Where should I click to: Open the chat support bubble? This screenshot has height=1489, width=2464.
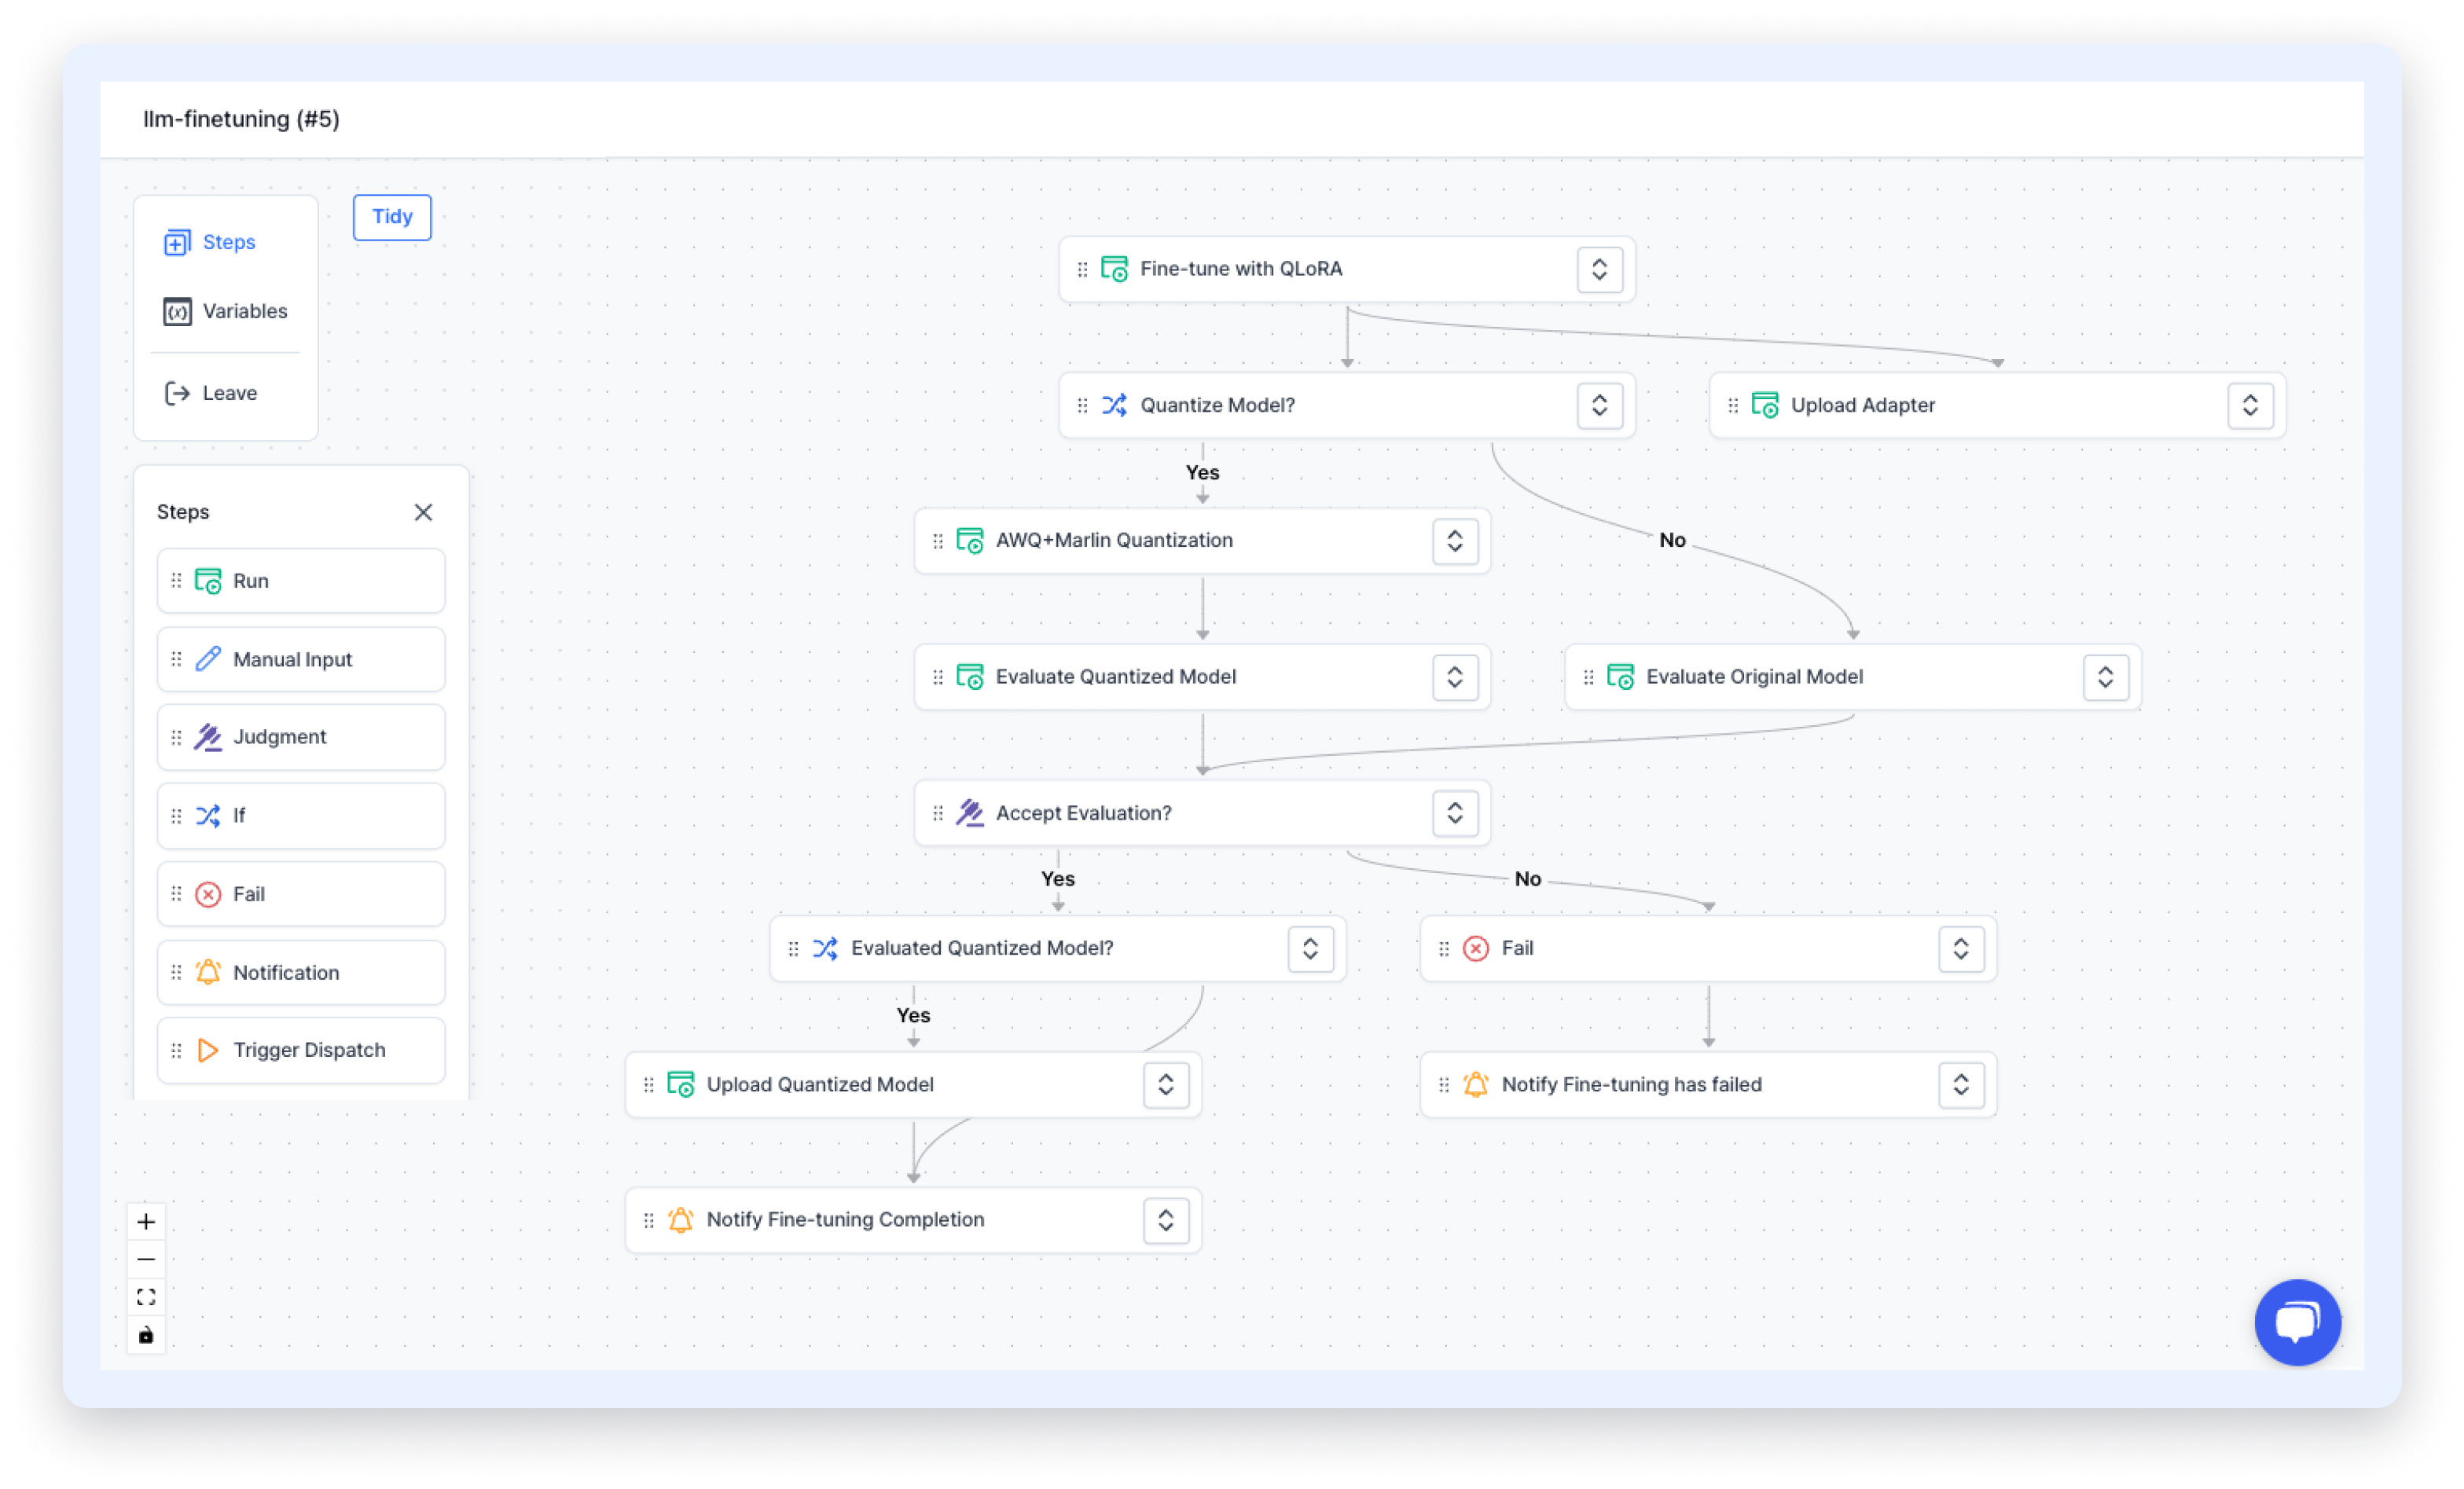click(x=2297, y=1322)
